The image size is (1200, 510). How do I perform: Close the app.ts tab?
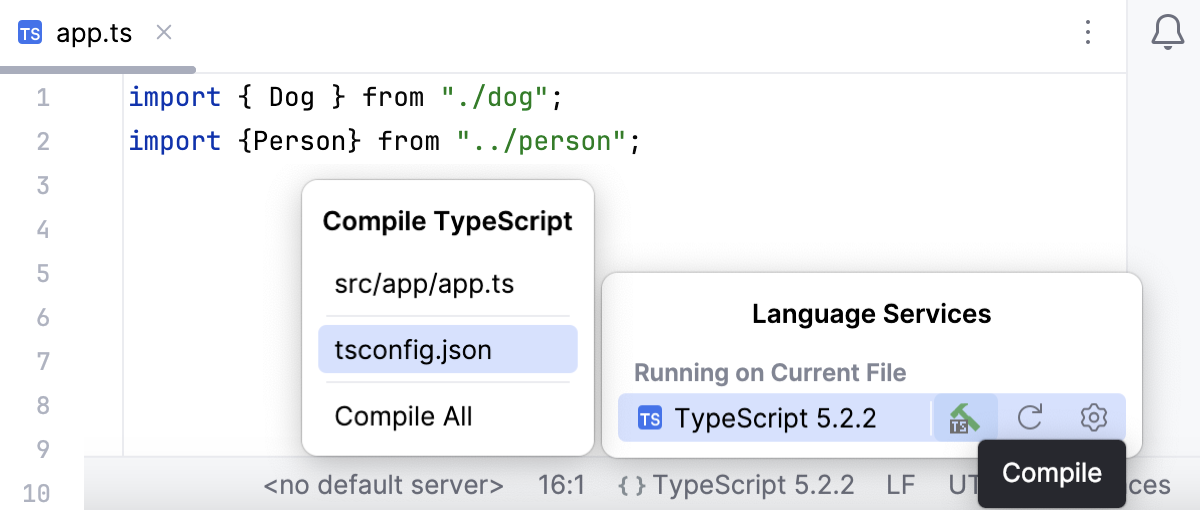point(164,33)
